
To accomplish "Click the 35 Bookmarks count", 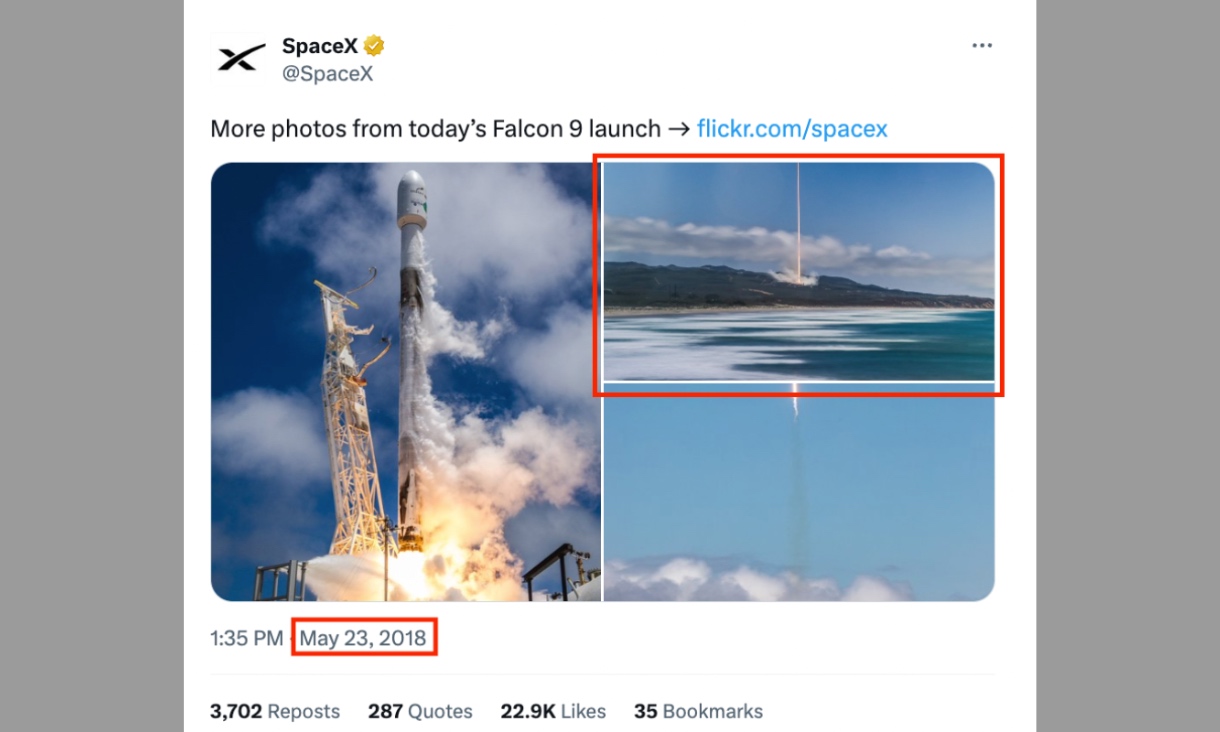I will 698,712.
